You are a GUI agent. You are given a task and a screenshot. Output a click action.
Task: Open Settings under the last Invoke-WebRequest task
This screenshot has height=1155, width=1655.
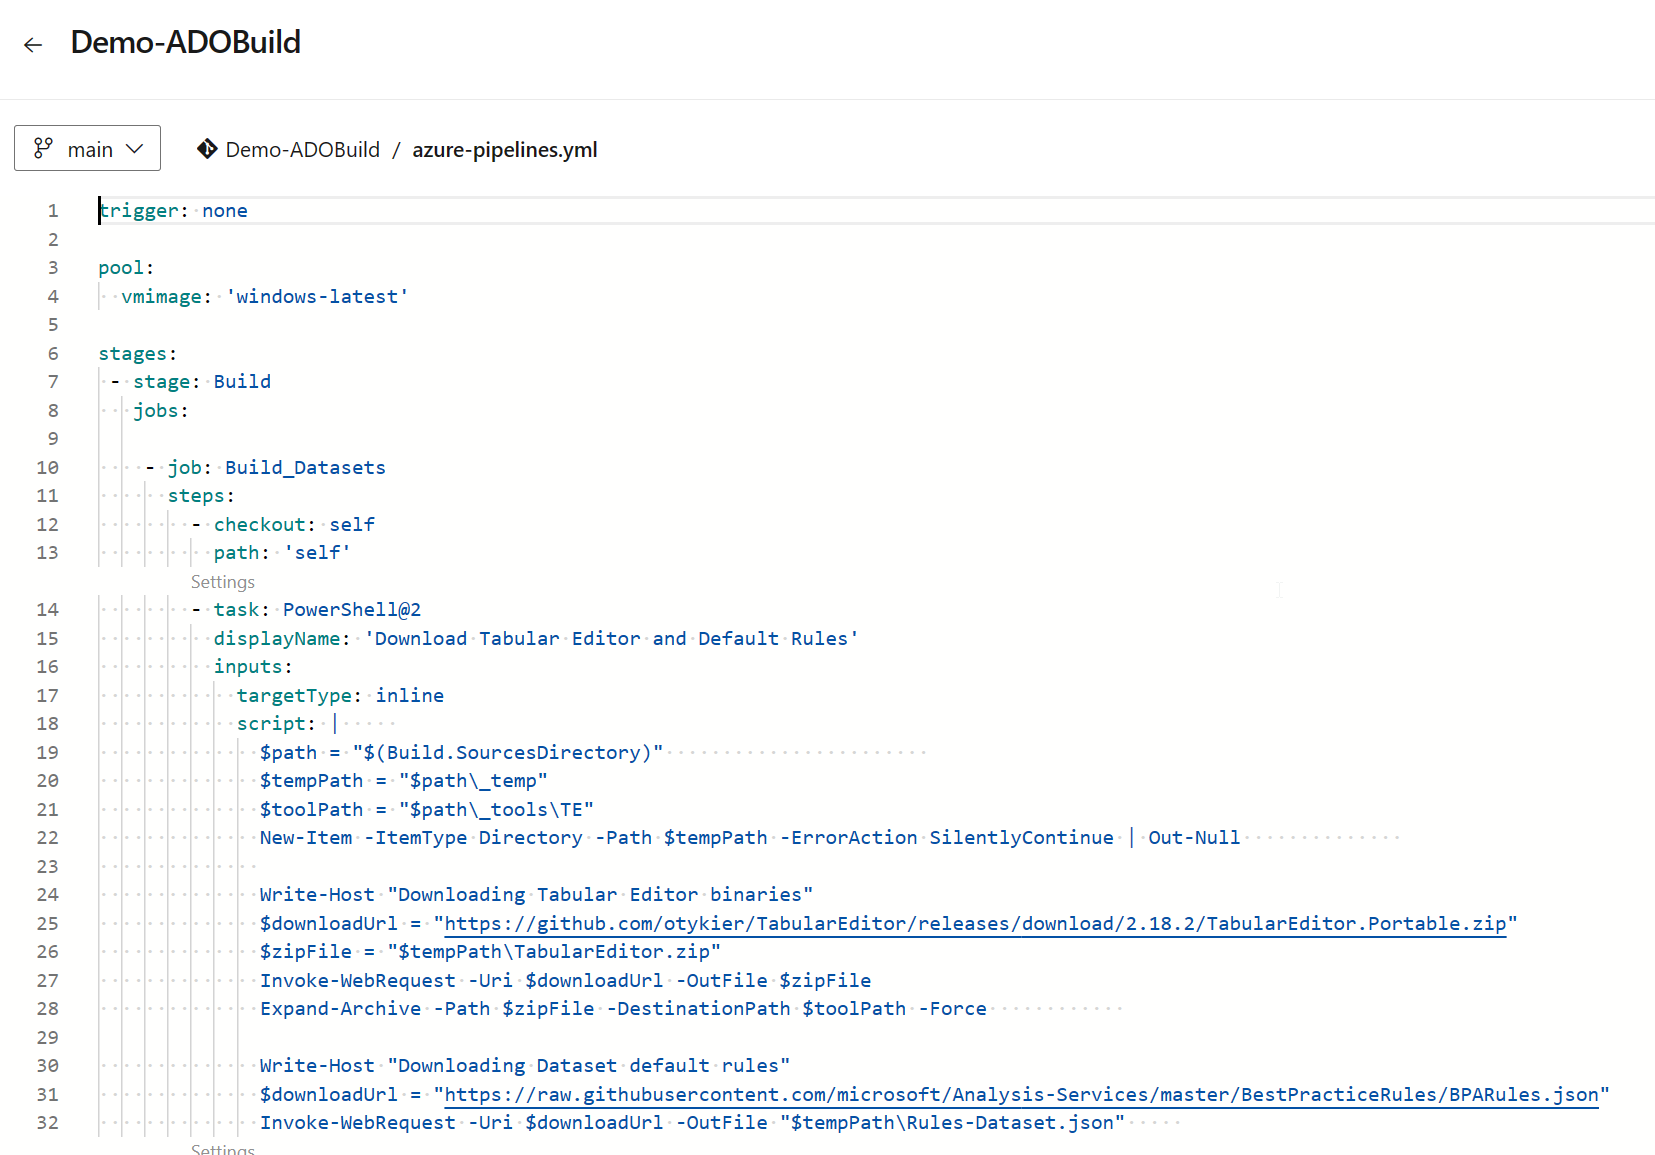click(222, 1148)
